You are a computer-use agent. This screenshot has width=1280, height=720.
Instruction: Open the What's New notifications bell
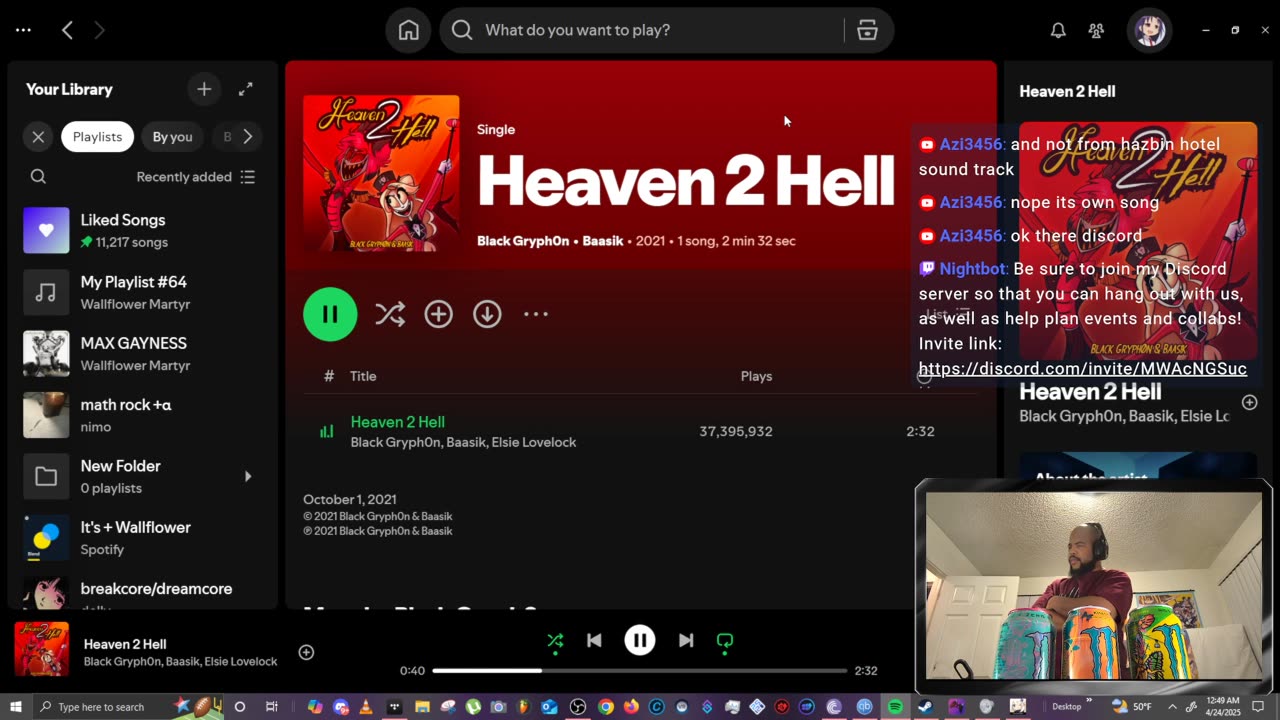1058,30
